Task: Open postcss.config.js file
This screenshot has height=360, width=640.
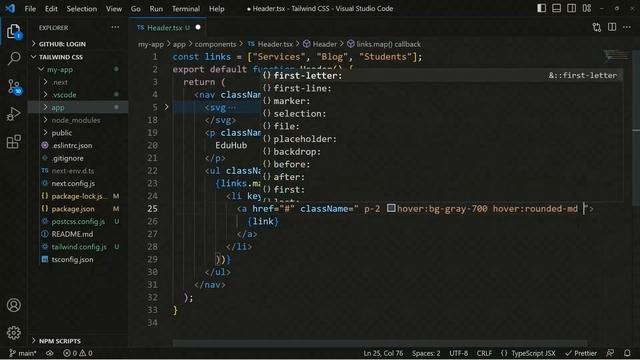Action: [78, 221]
